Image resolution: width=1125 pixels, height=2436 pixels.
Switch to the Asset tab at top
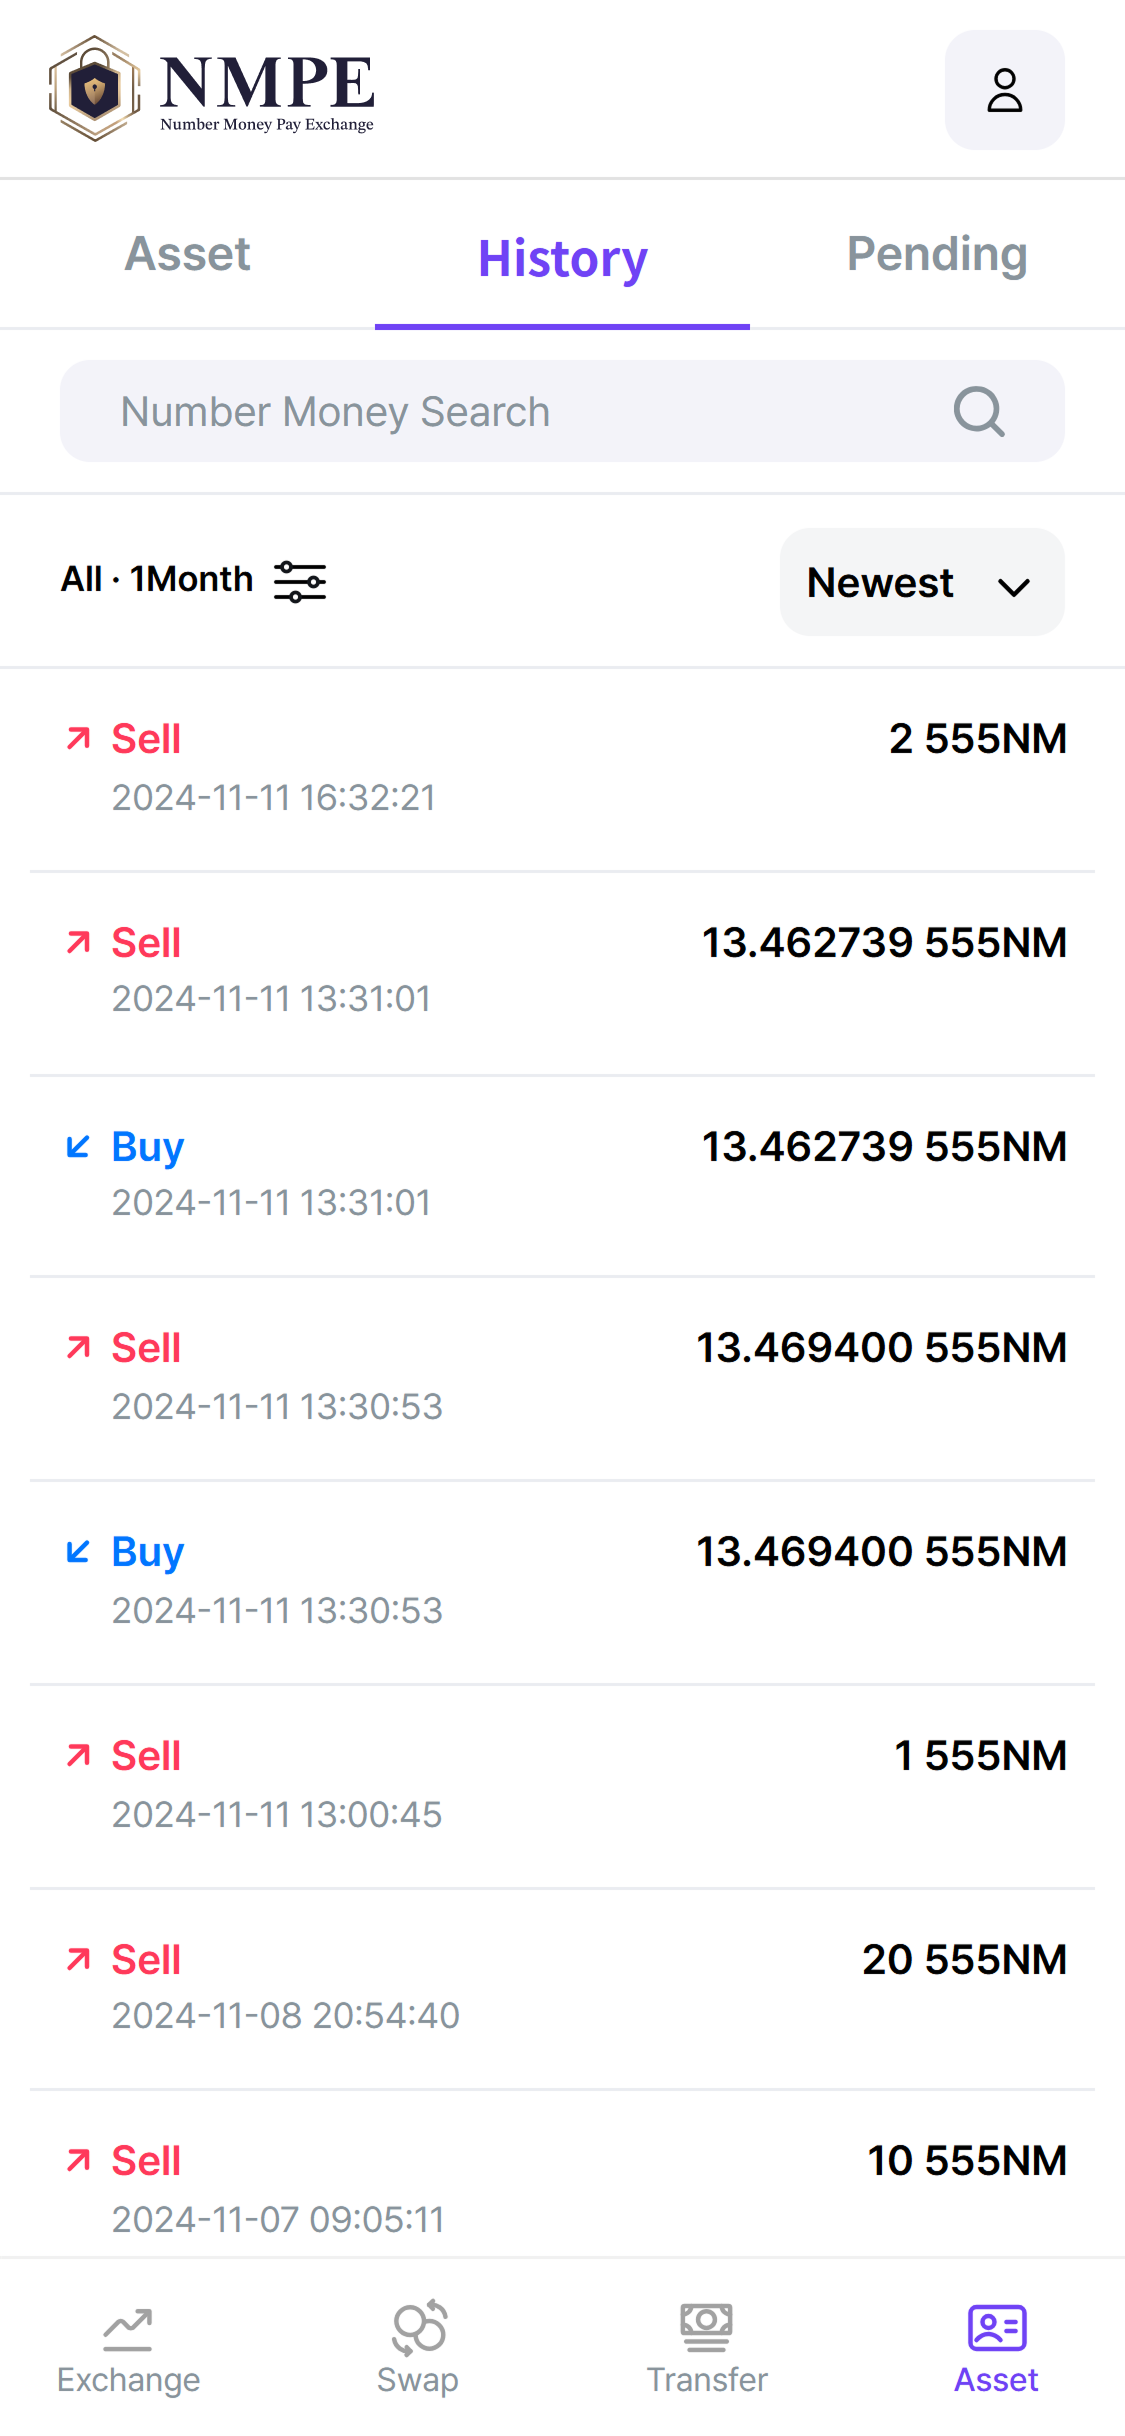(187, 254)
